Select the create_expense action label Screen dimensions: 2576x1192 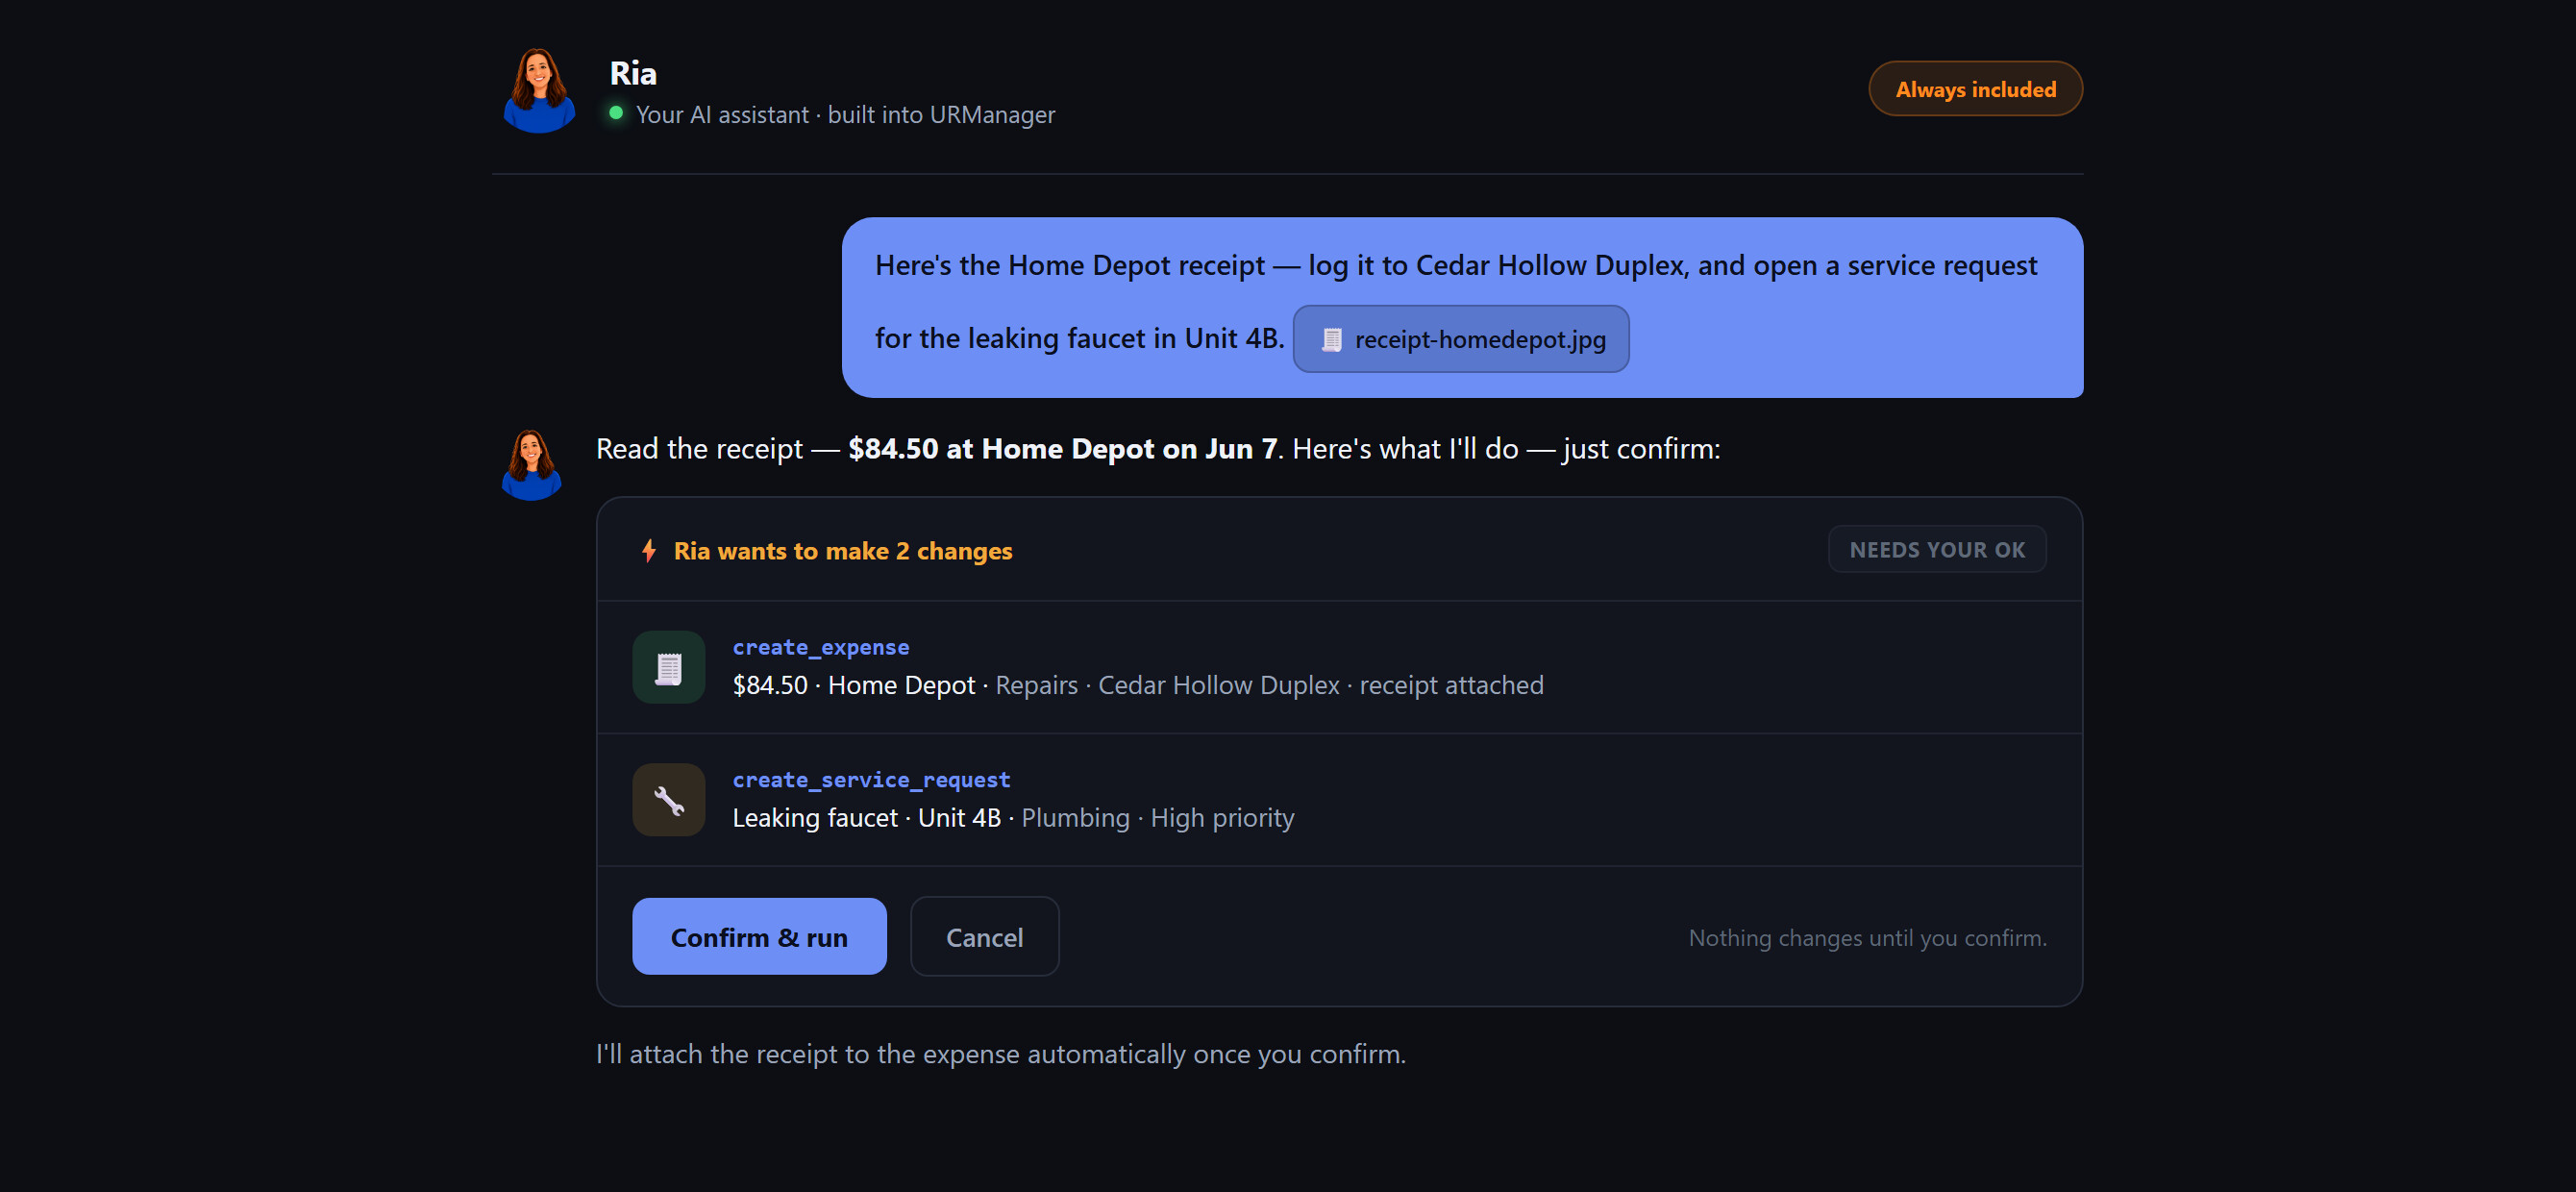pyautogui.click(x=821, y=647)
